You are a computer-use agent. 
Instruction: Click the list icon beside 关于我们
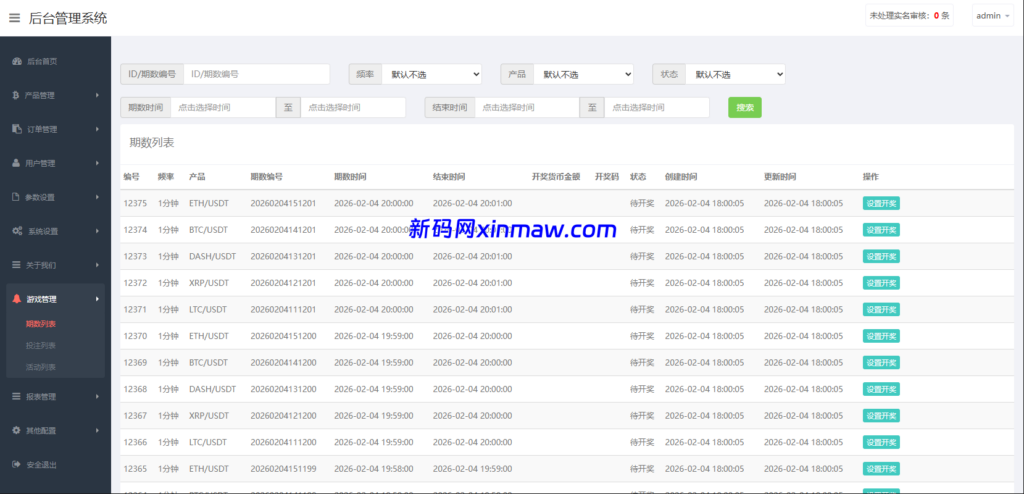pos(17,265)
